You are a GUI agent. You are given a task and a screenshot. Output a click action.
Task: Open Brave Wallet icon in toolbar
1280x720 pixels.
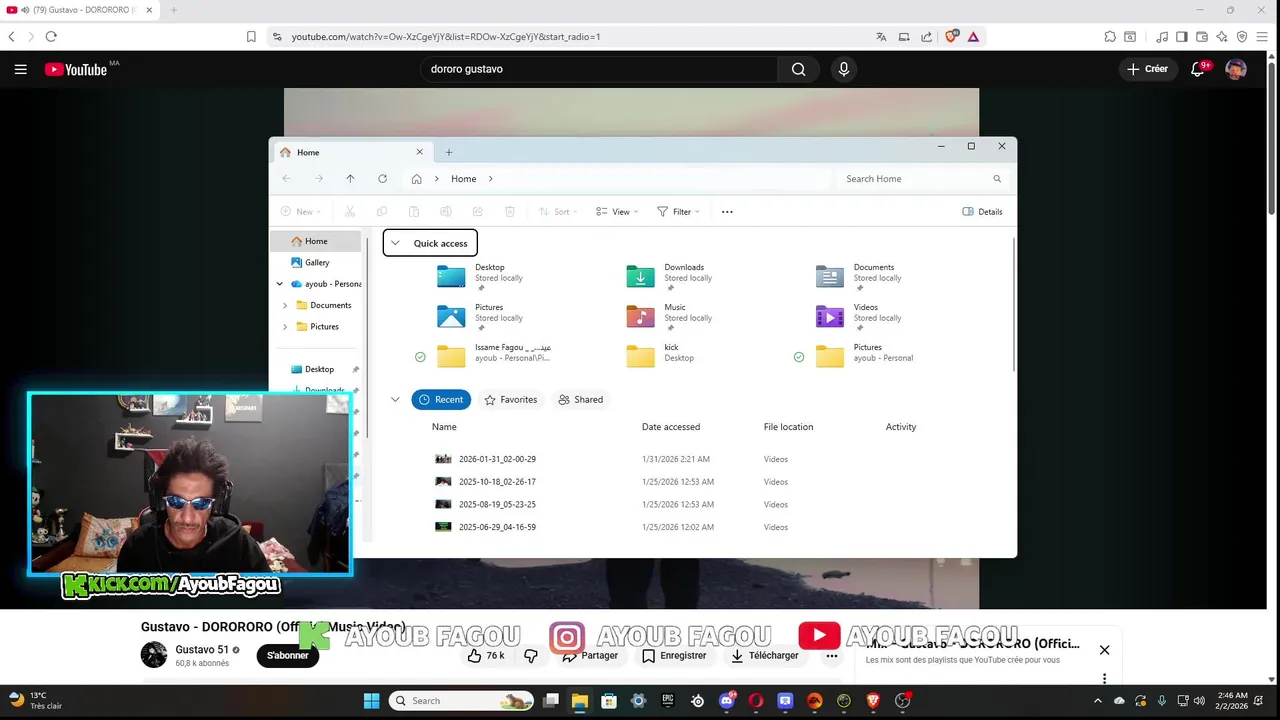coord(1202,37)
